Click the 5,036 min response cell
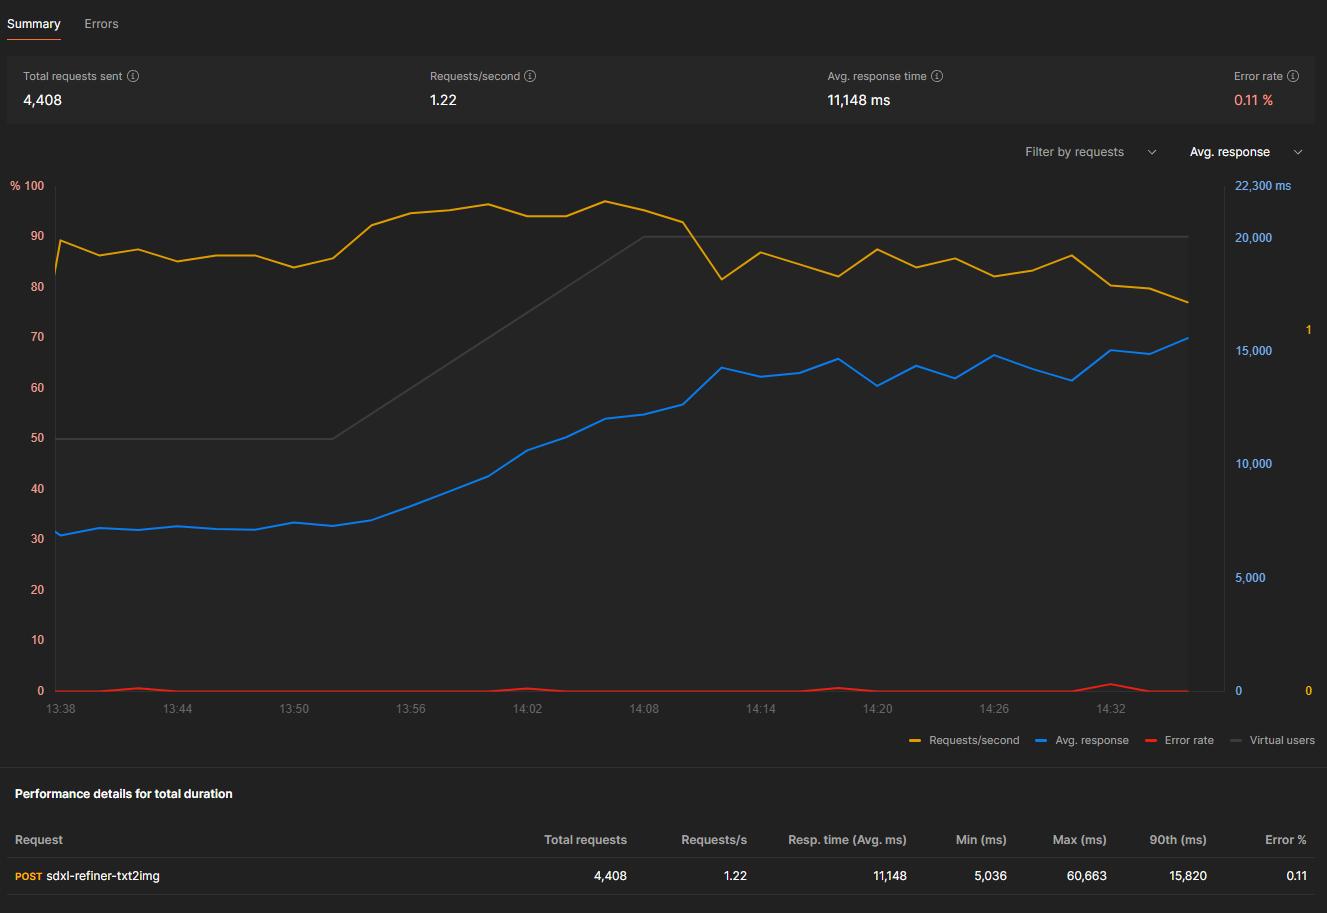Image resolution: width=1327 pixels, height=913 pixels. point(990,876)
